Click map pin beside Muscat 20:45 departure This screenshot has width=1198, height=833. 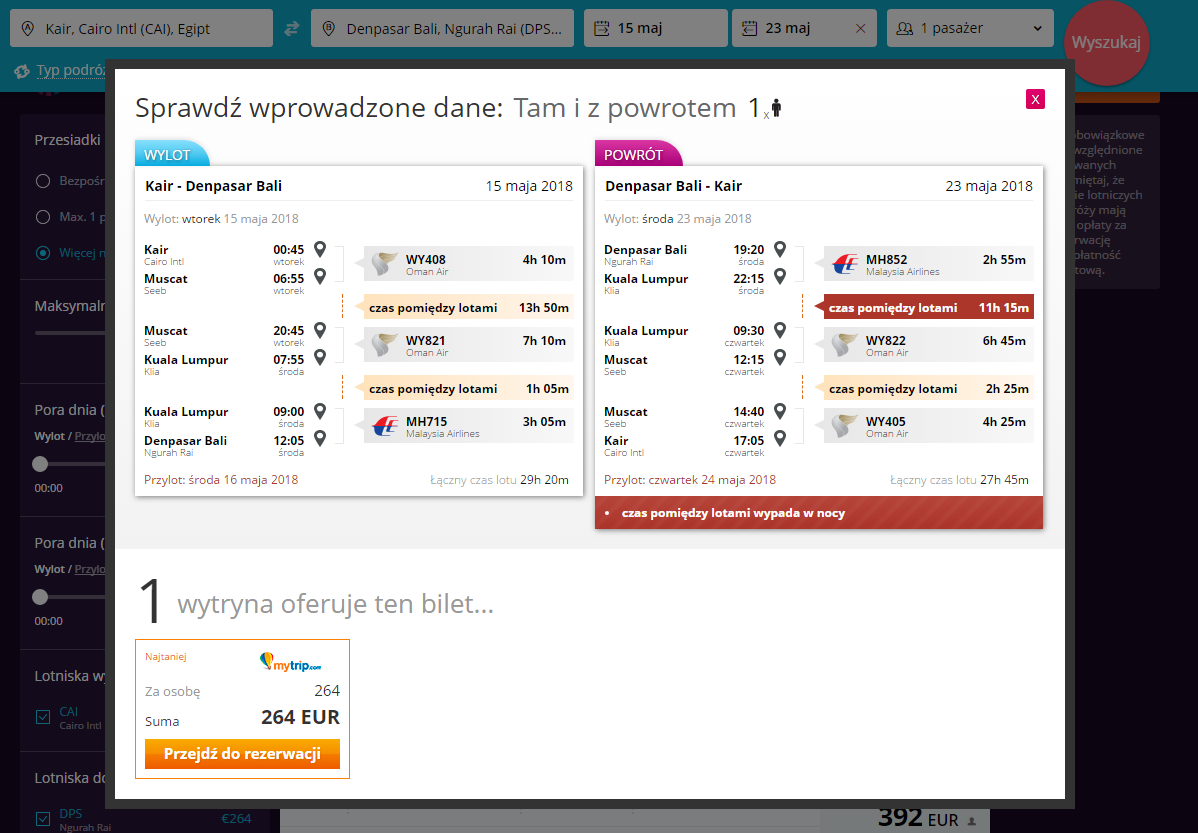320,330
